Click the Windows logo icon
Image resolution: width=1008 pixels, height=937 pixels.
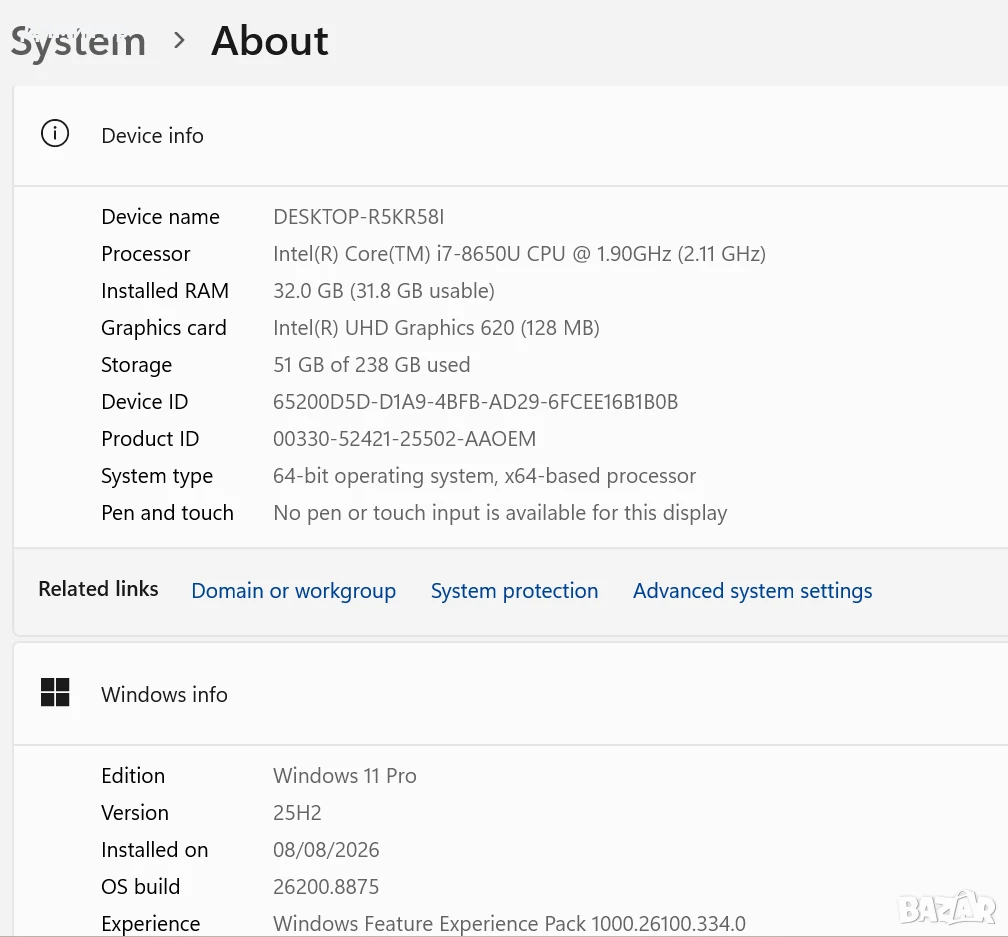[x=55, y=692]
